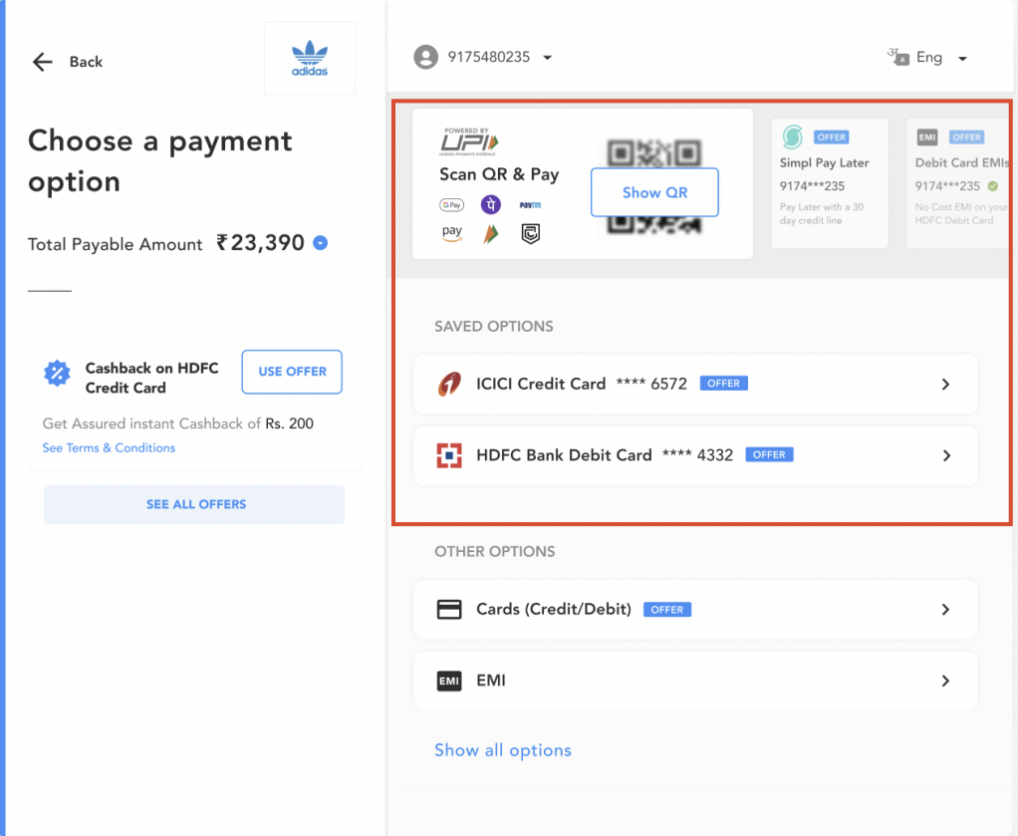Click the HDFC bank logo icon
The height and width of the screenshot is (836, 1018).
(x=449, y=456)
